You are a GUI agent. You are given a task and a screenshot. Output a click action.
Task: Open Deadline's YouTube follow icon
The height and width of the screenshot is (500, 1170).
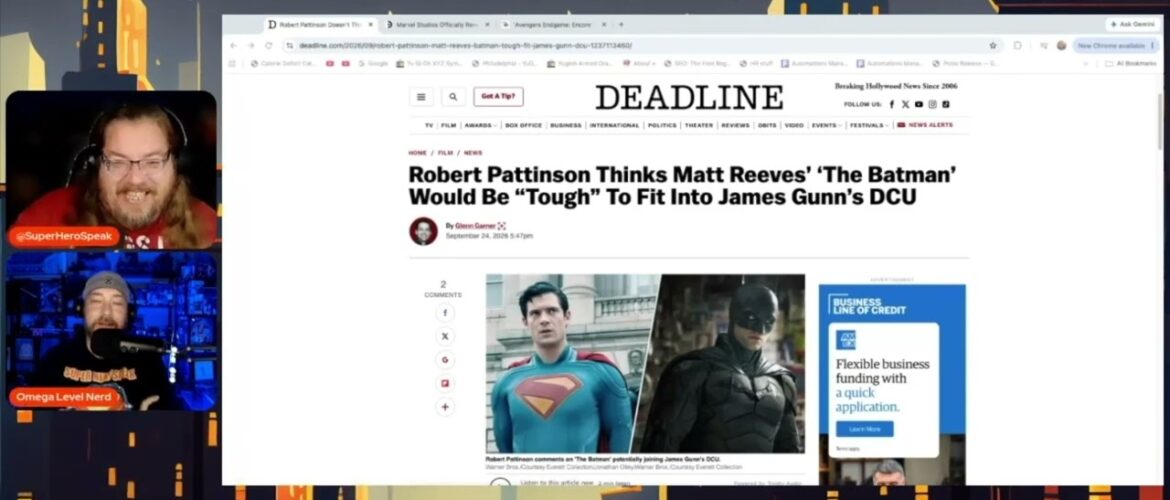(x=919, y=104)
